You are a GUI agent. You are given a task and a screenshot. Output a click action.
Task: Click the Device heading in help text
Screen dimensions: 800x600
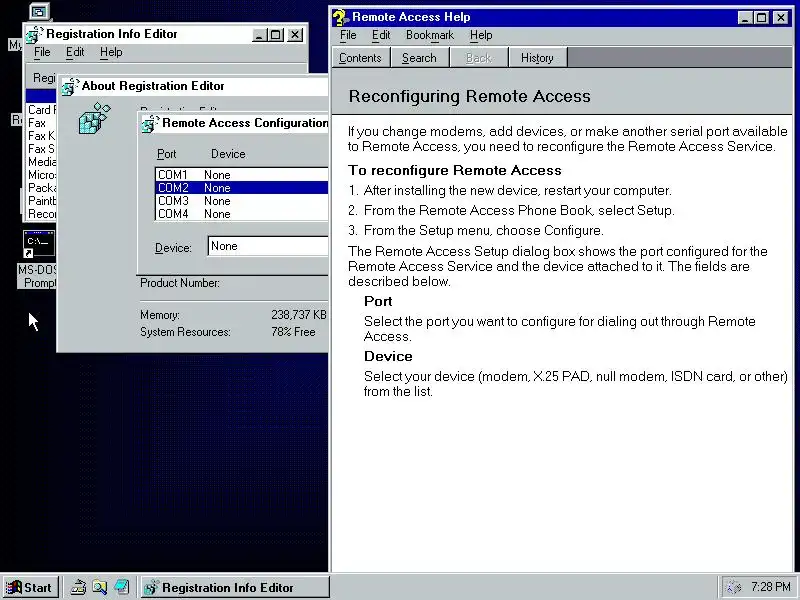(388, 356)
